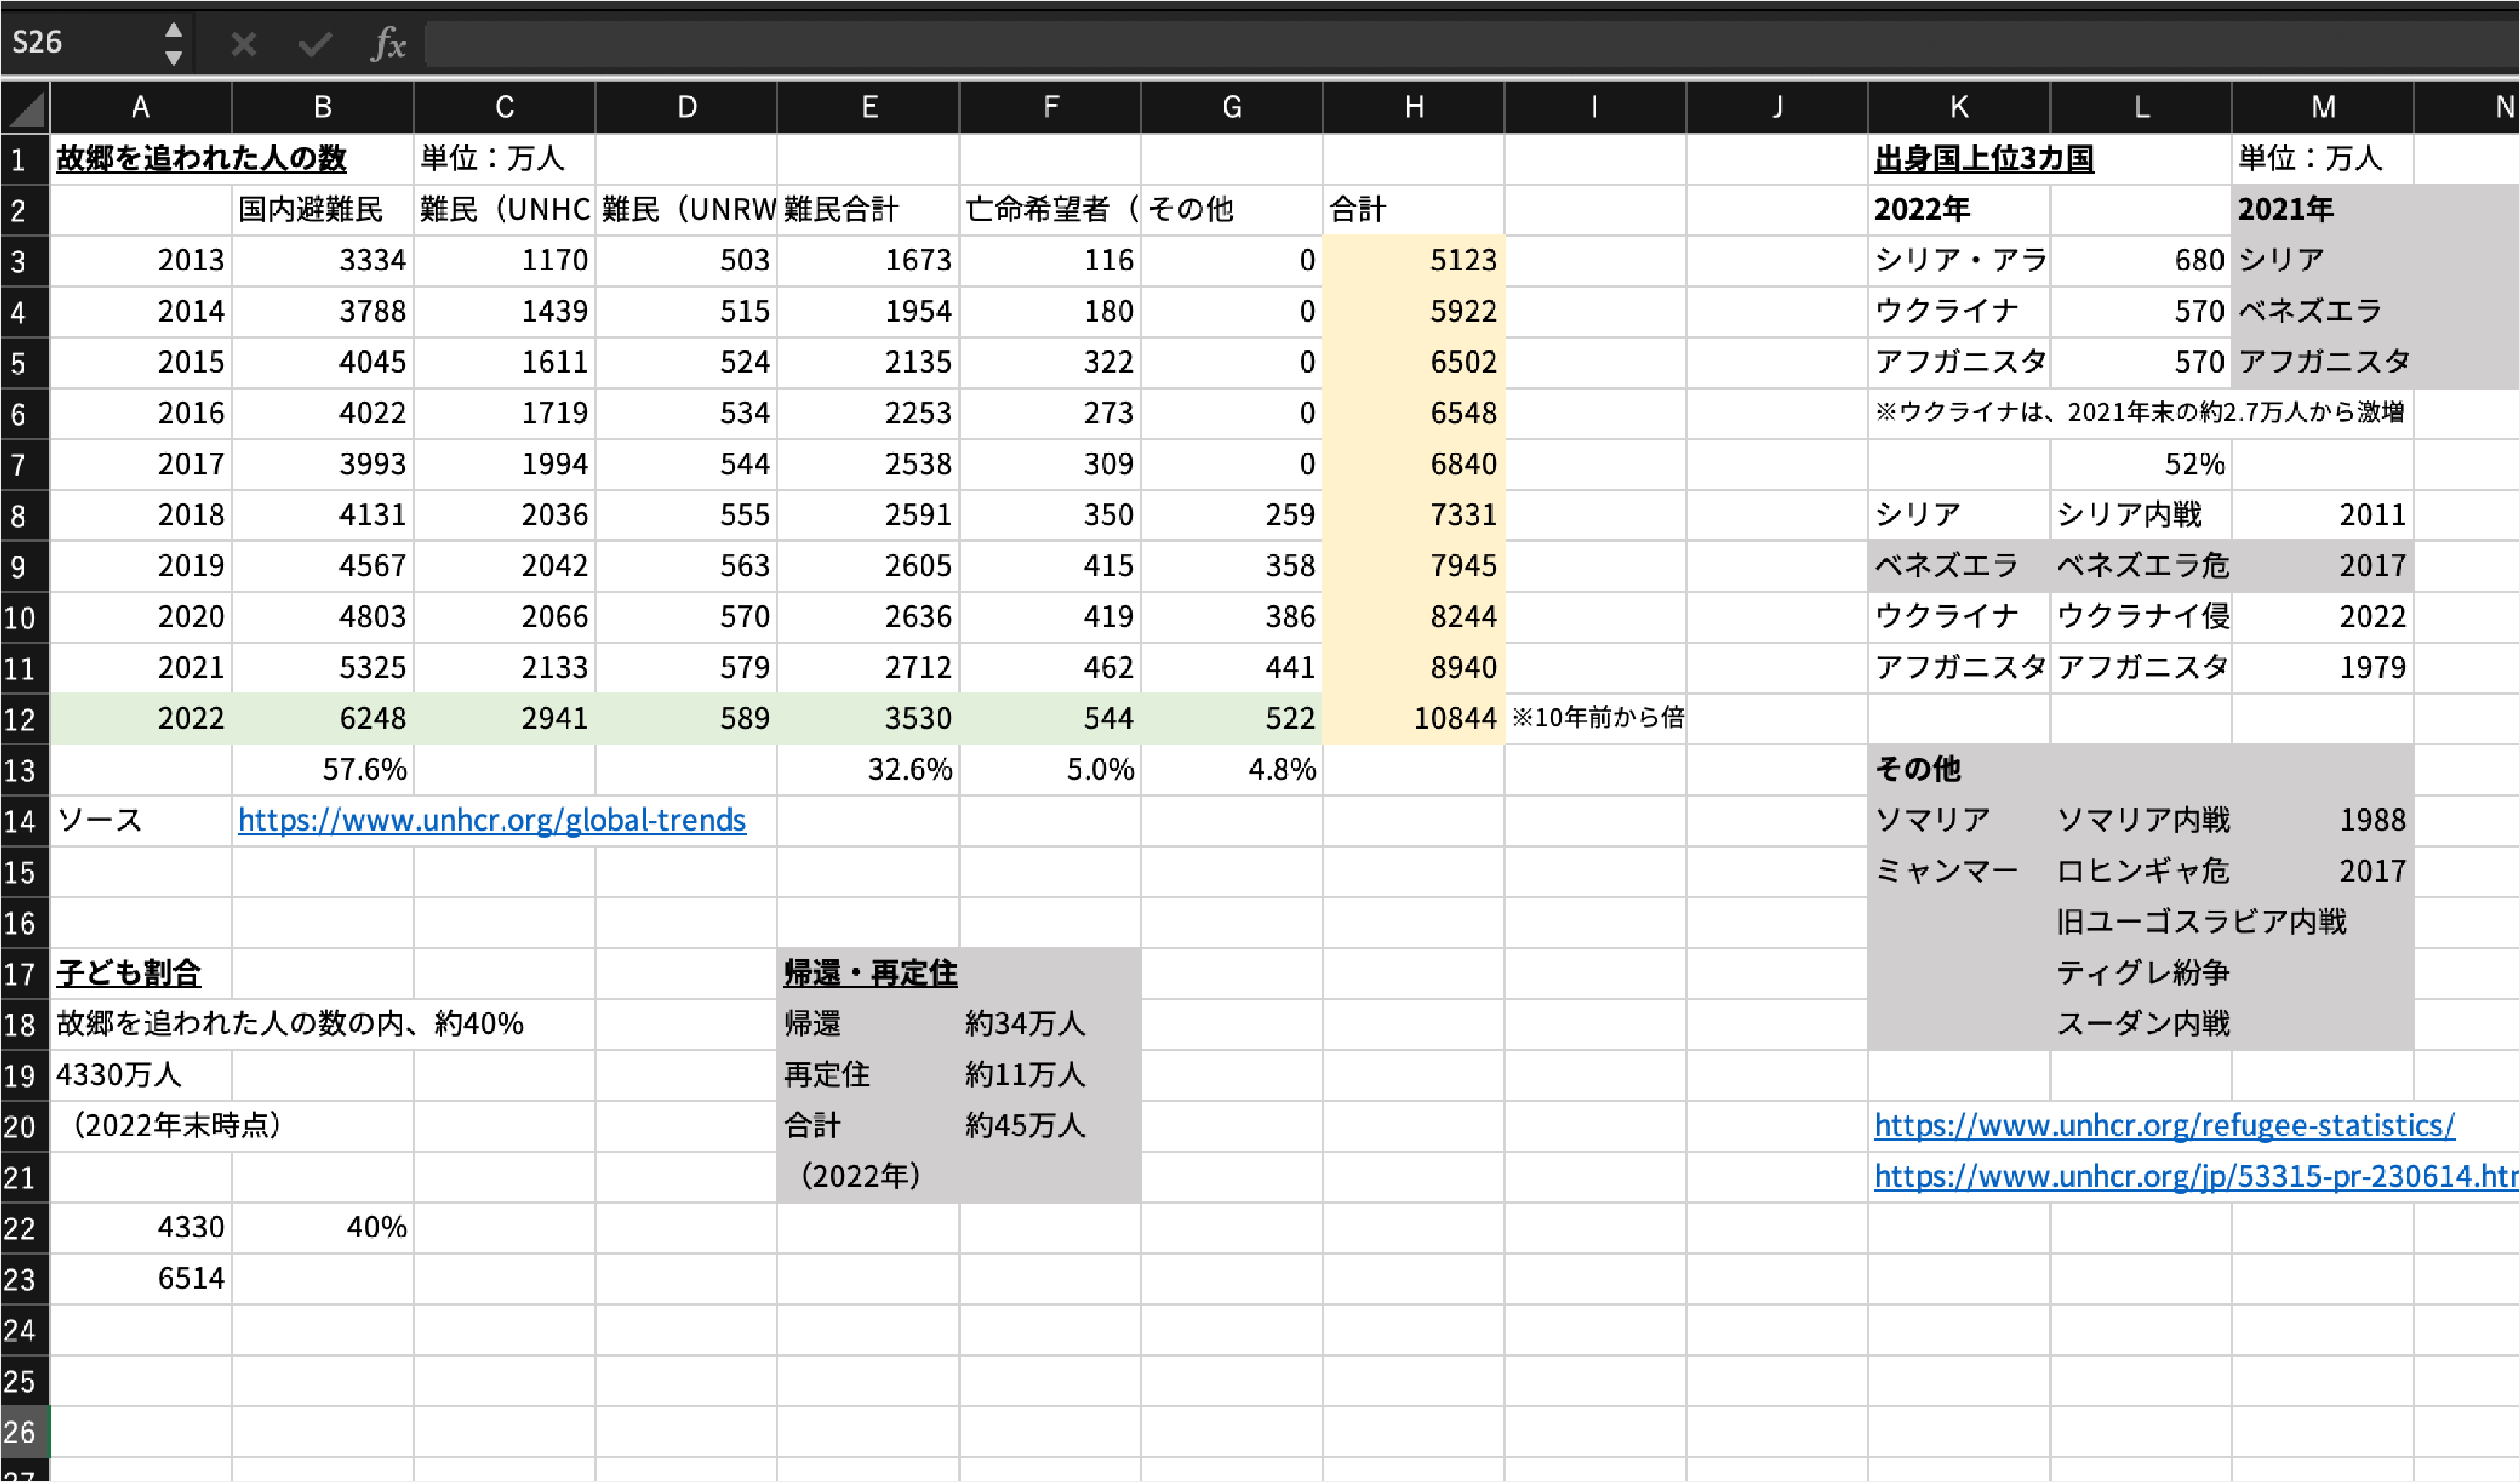Select column K header
This screenshot has width=2520, height=1482.
click(x=1959, y=107)
